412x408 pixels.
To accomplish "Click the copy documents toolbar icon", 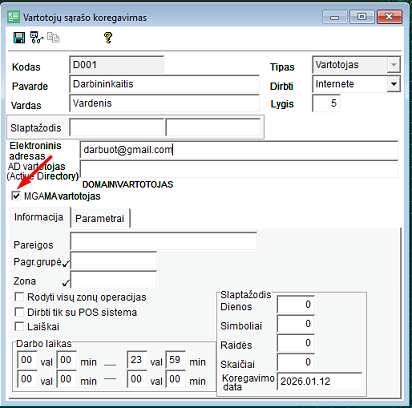I will 53,37.
